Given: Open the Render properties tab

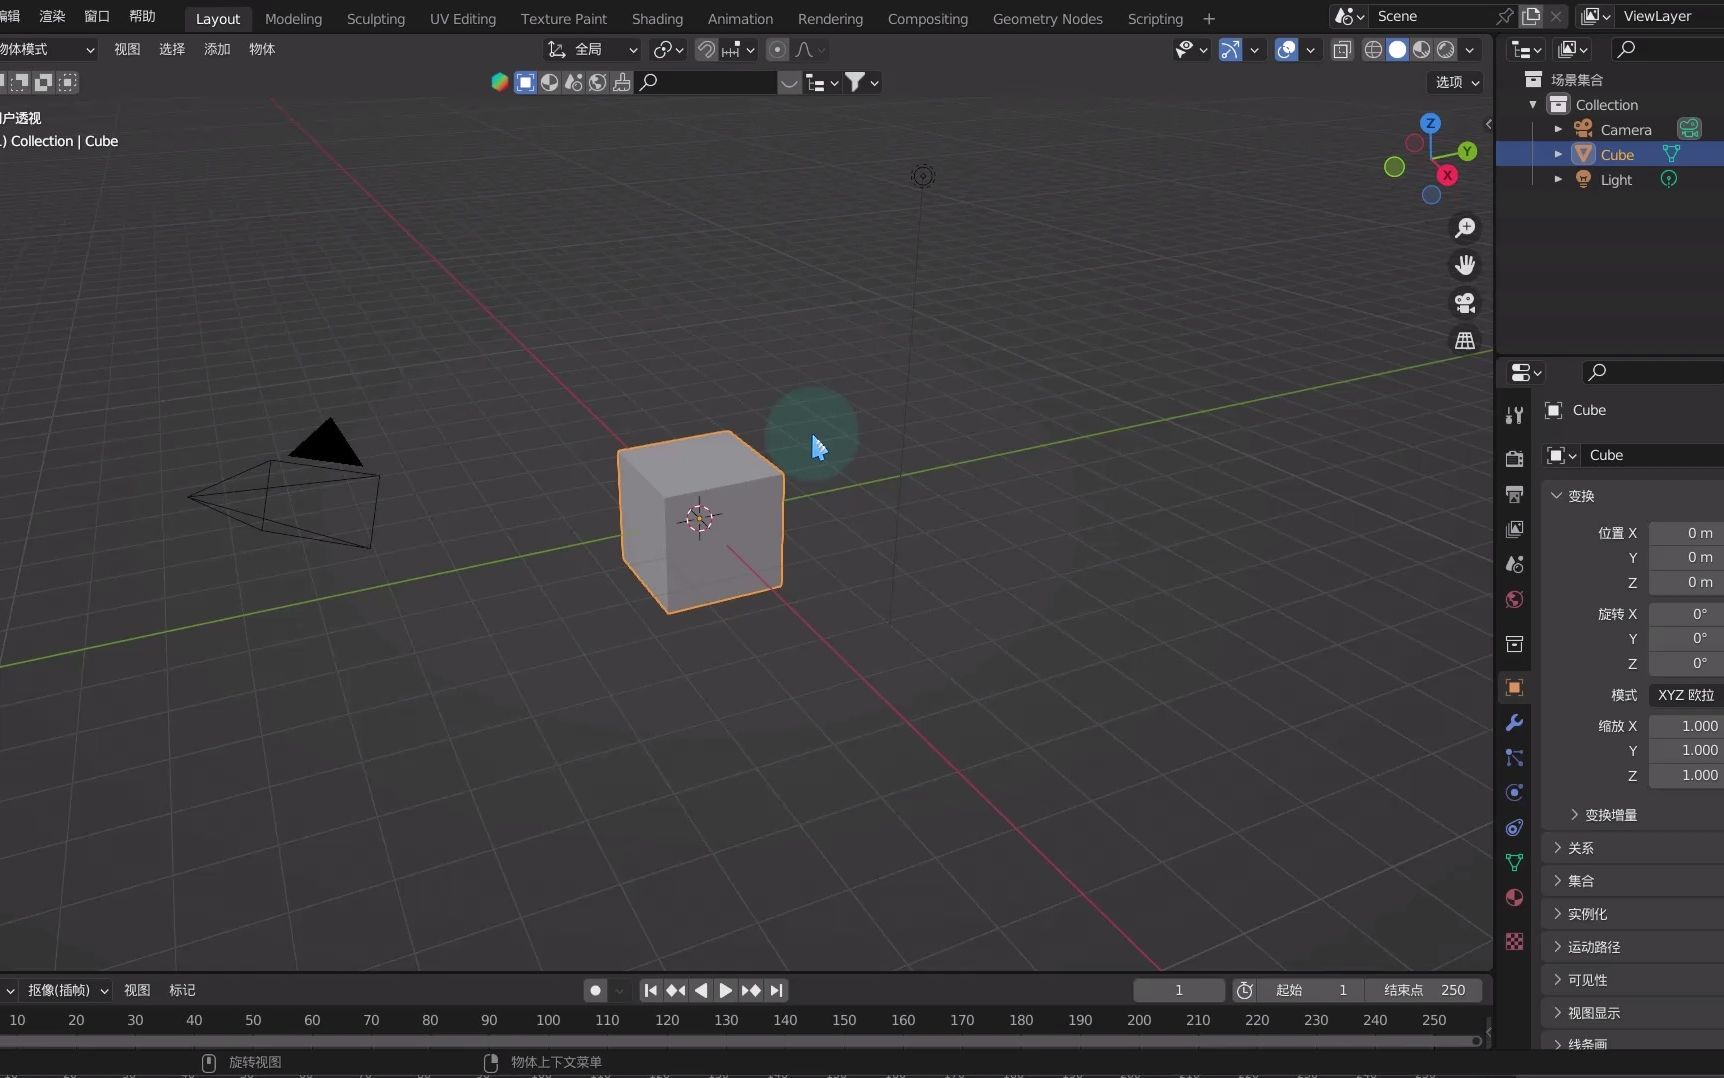Looking at the screenshot, I should click(1514, 458).
